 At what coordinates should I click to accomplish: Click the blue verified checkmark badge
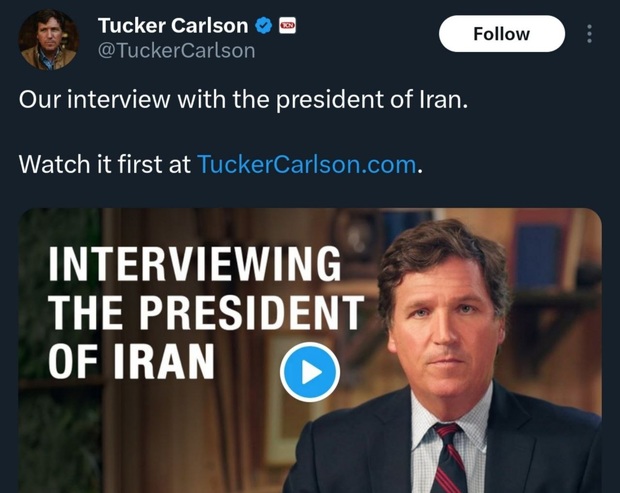pyautogui.click(x=263, y=26)
